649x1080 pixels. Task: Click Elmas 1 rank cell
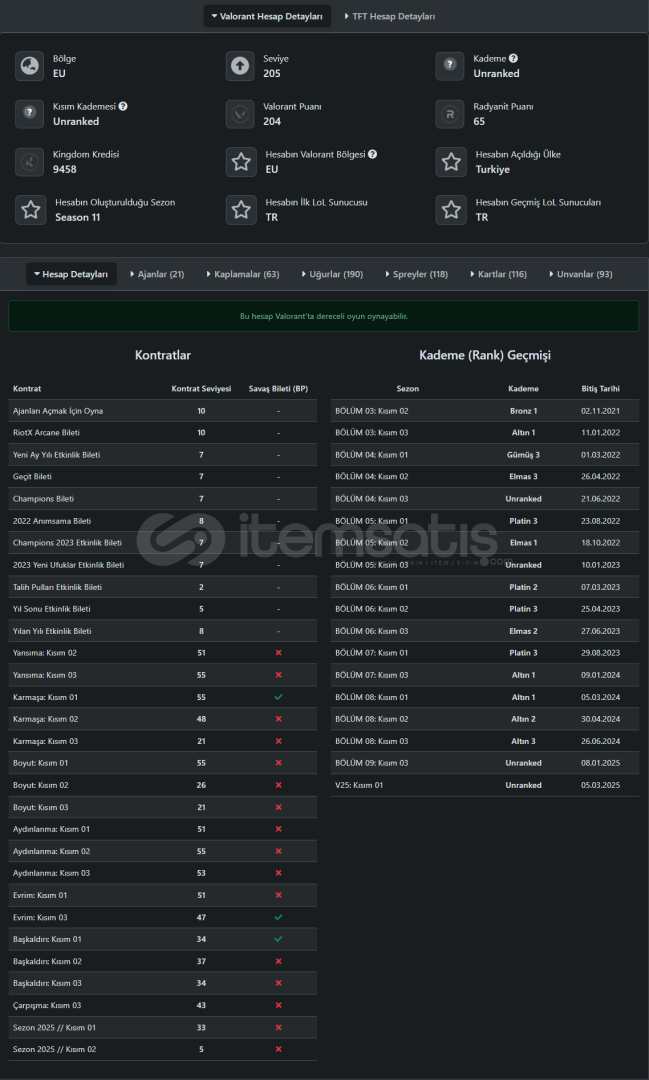524,543
